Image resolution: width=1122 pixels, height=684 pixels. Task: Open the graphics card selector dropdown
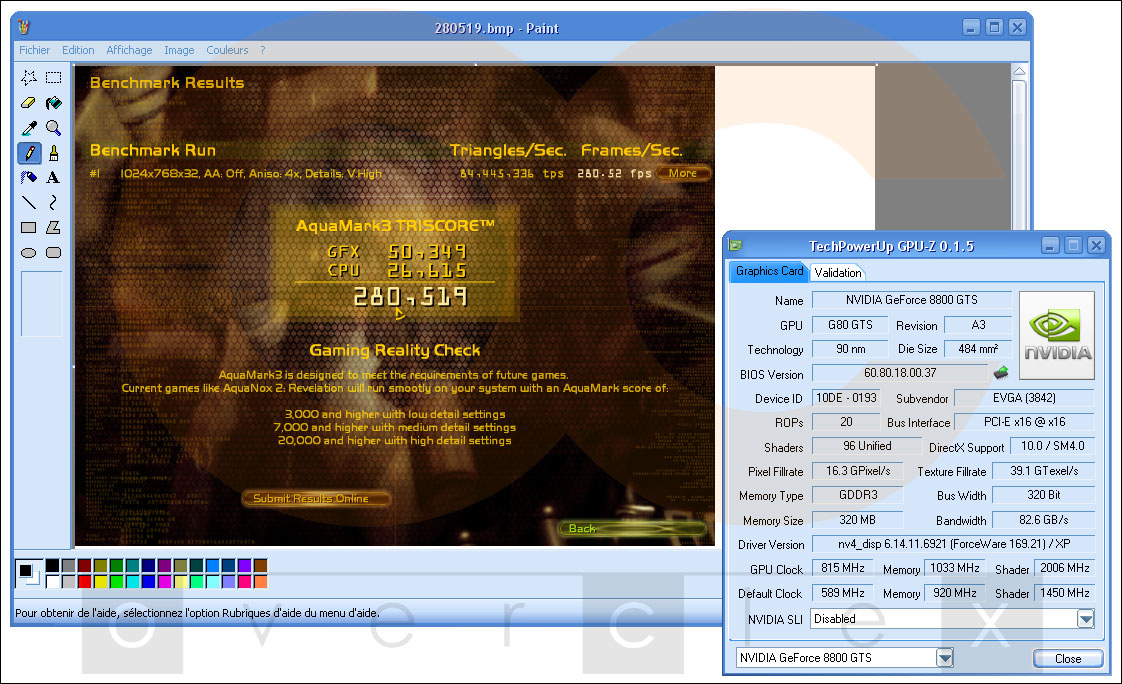[x=945, y=658]
